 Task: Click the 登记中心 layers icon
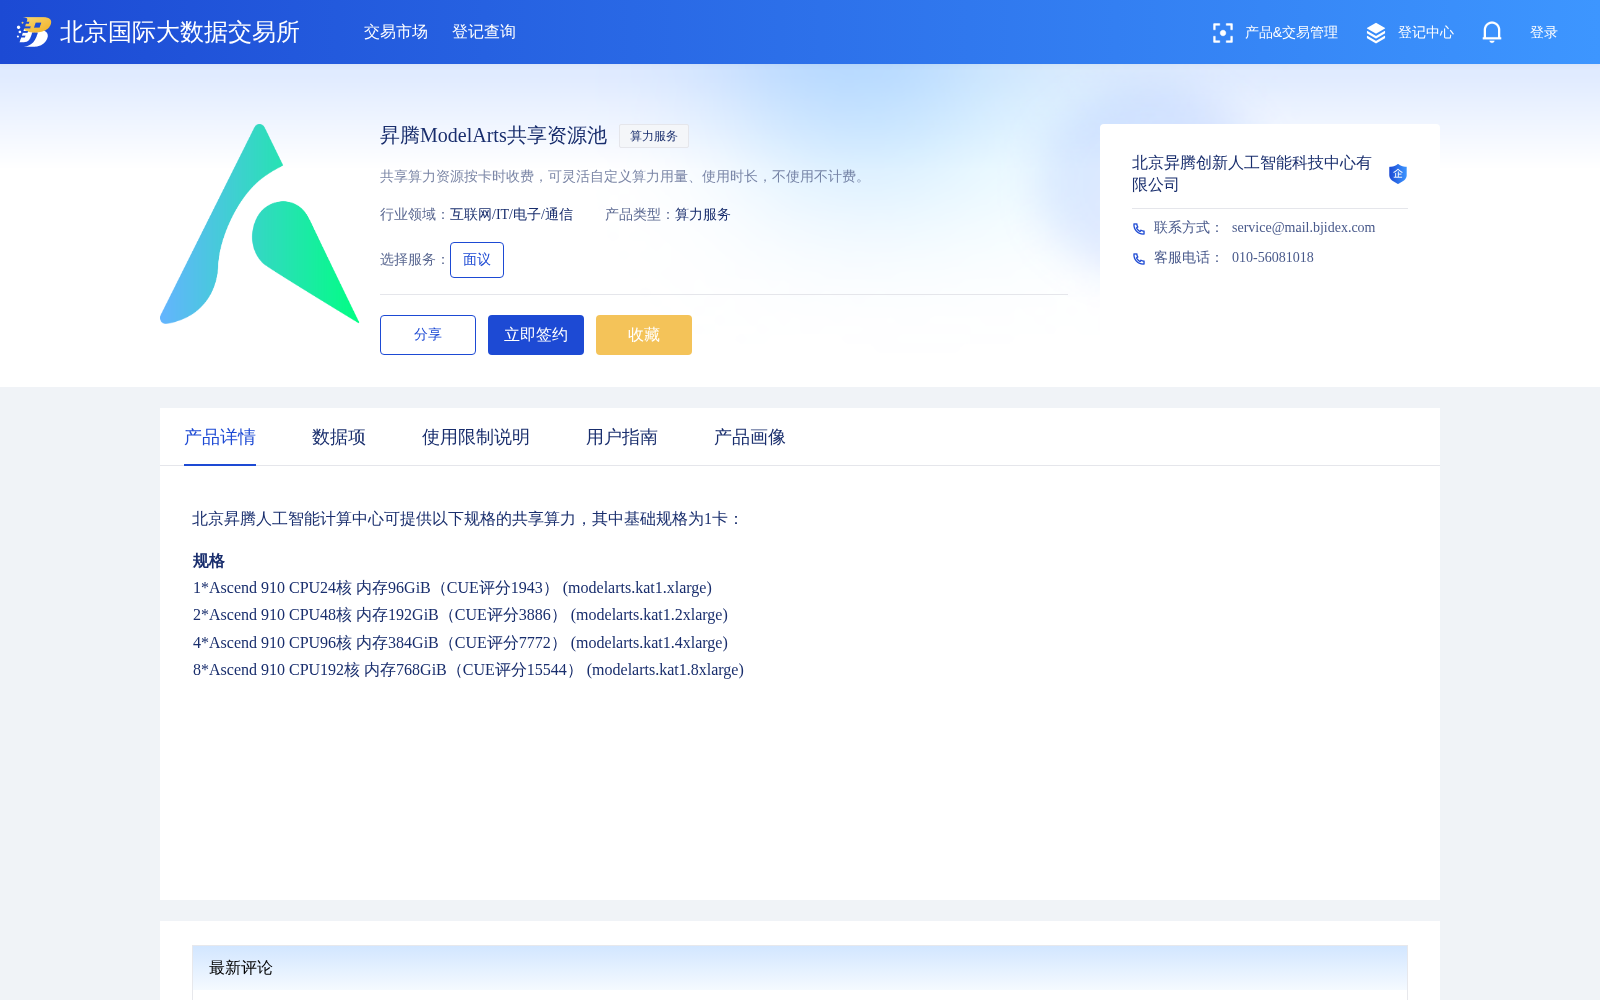point(1376,33)
